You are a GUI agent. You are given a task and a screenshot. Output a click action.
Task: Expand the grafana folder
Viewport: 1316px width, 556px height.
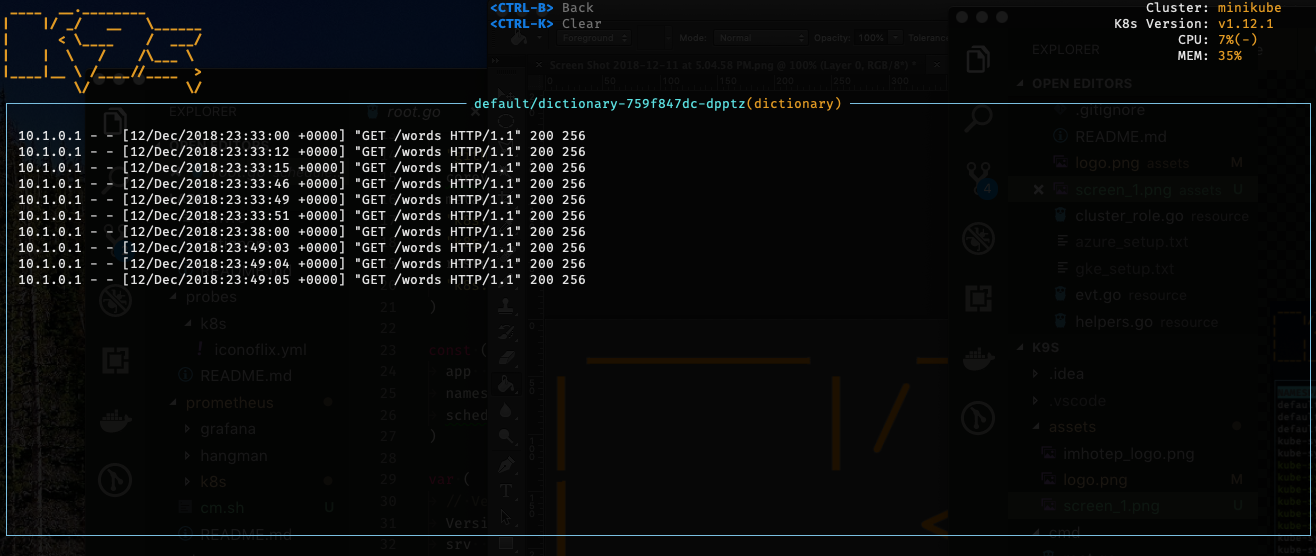click(x=226, y=429)
